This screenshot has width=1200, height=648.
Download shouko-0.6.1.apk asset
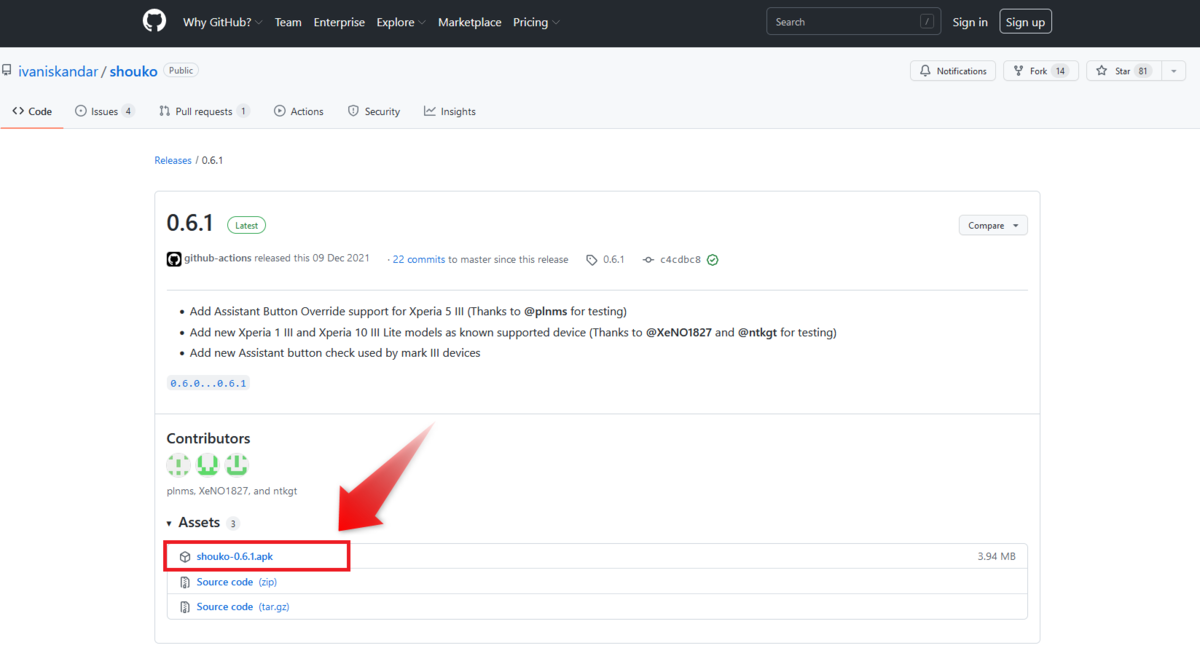[x=235, y=556]
